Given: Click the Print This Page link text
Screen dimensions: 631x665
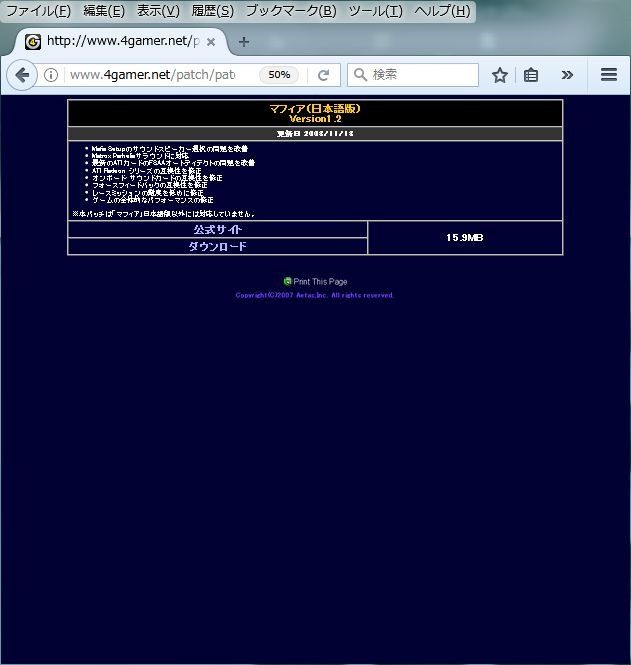Looking at the screenshot, I should click(320, 282).
